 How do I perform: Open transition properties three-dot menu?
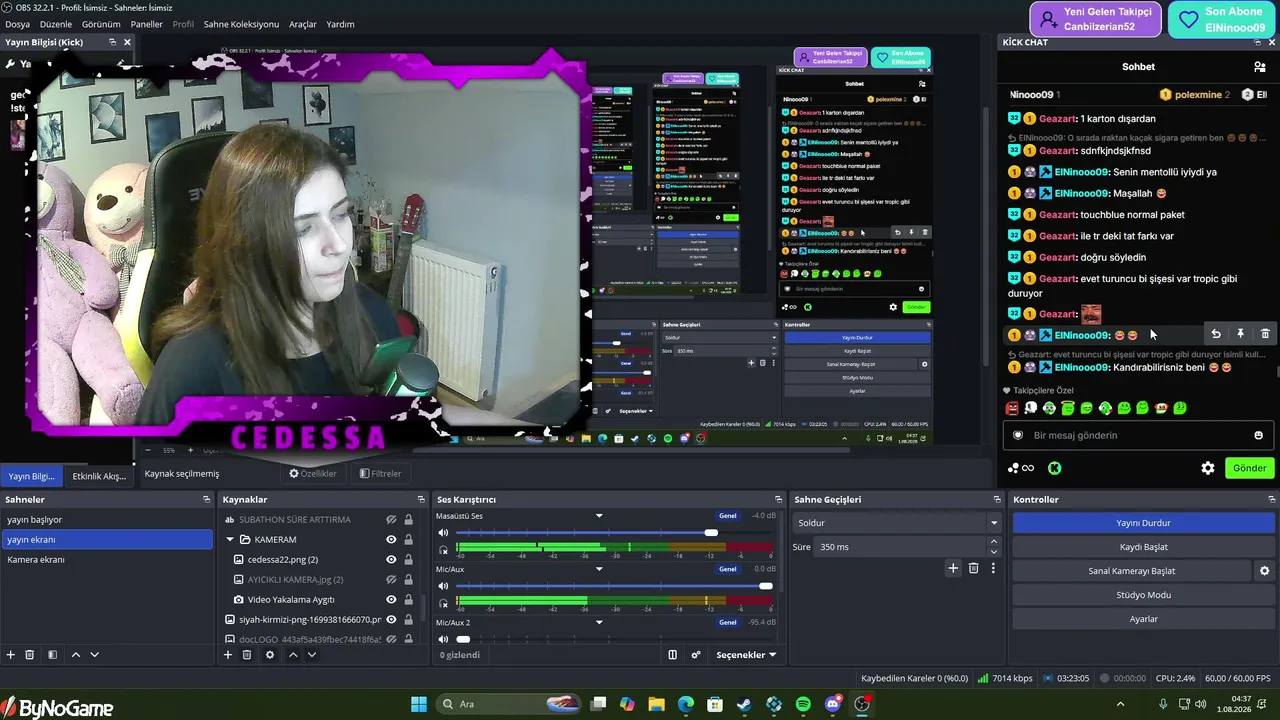(x=993, y=568)
